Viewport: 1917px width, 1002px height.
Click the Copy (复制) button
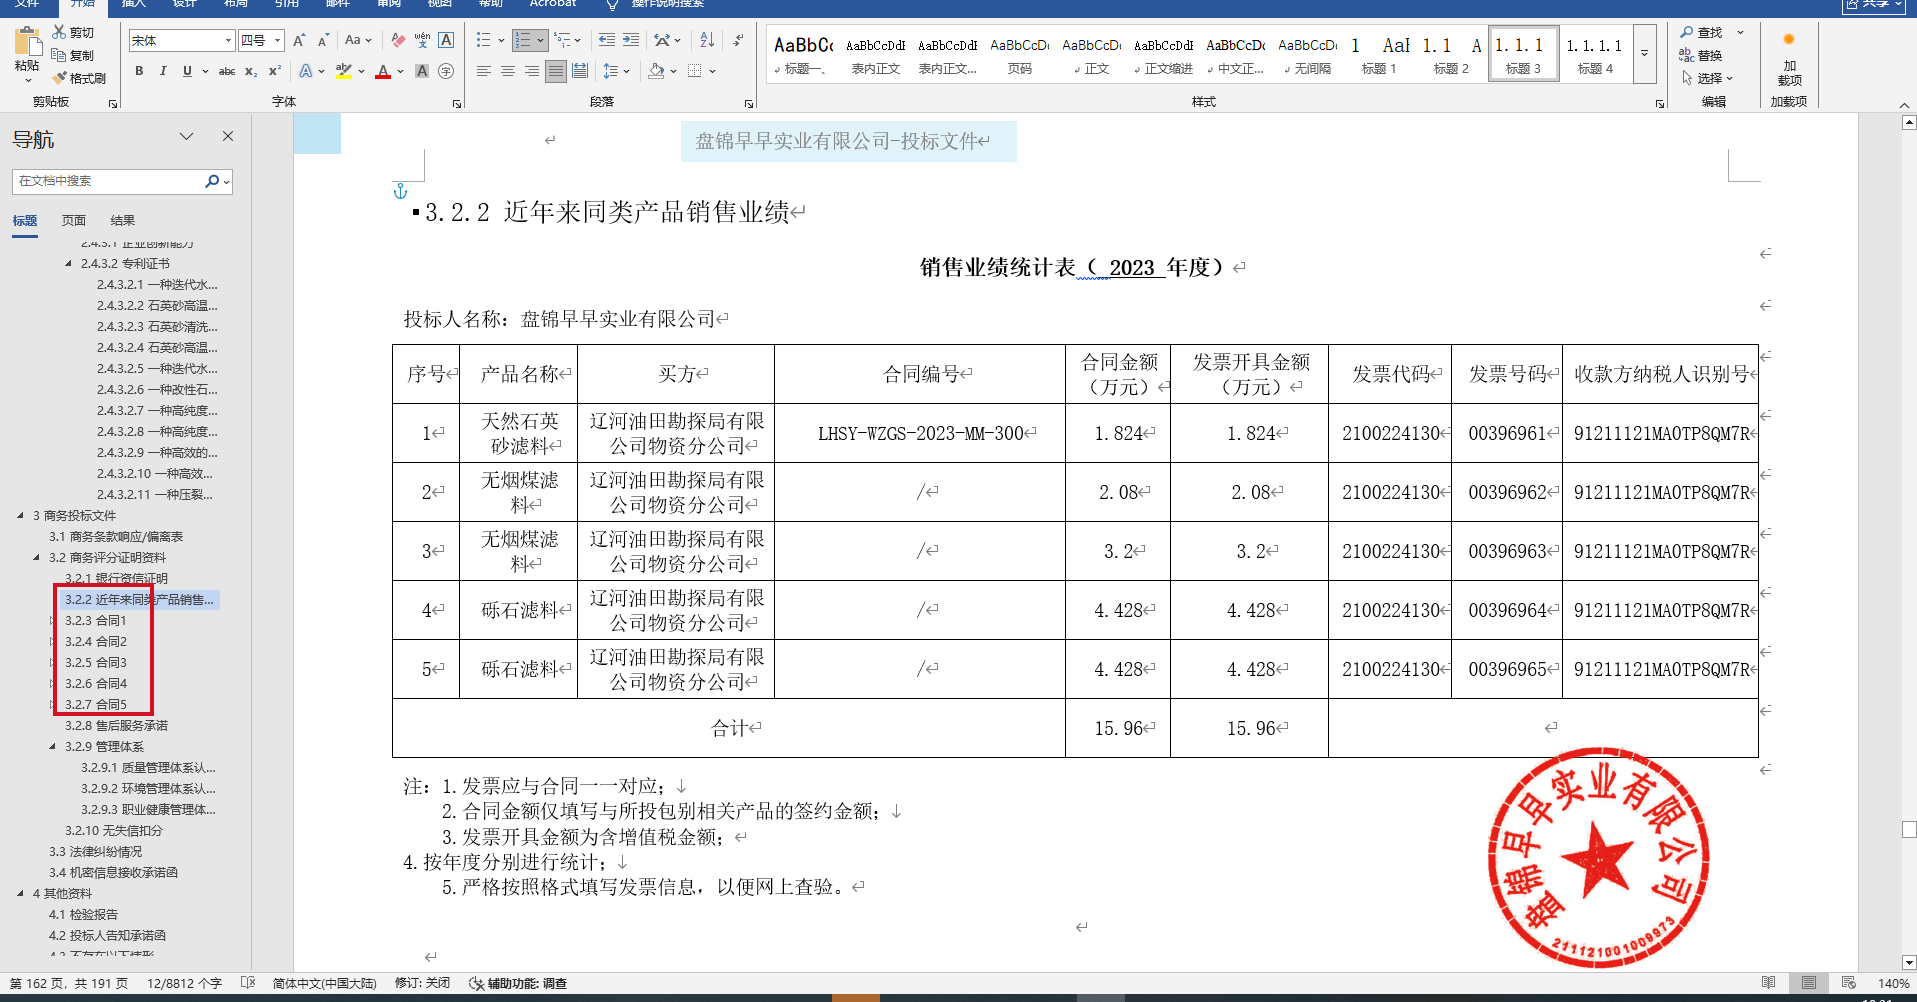click(73, 55)
